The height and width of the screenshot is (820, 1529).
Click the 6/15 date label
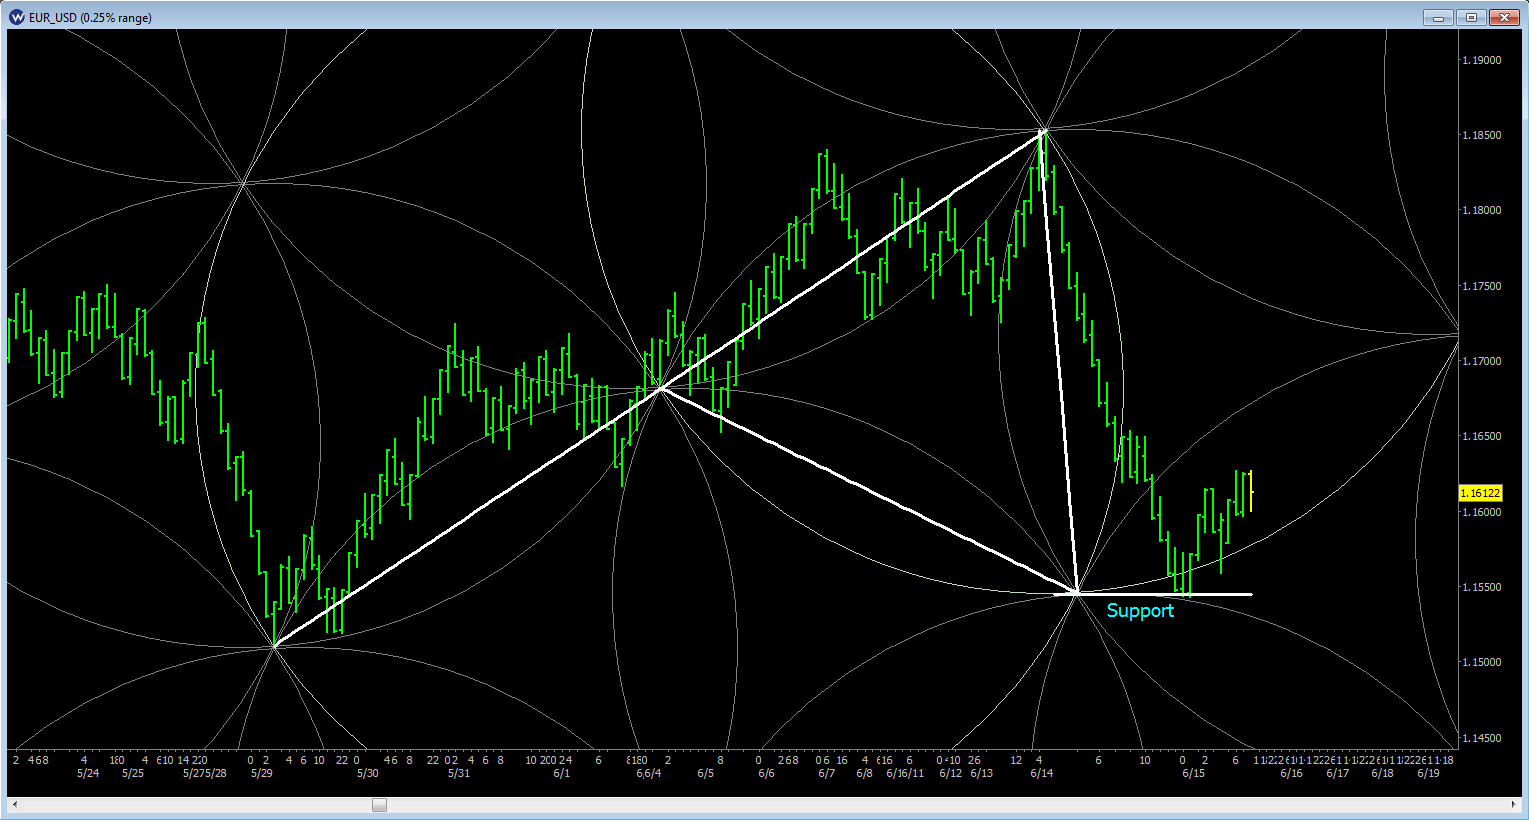1193,773
